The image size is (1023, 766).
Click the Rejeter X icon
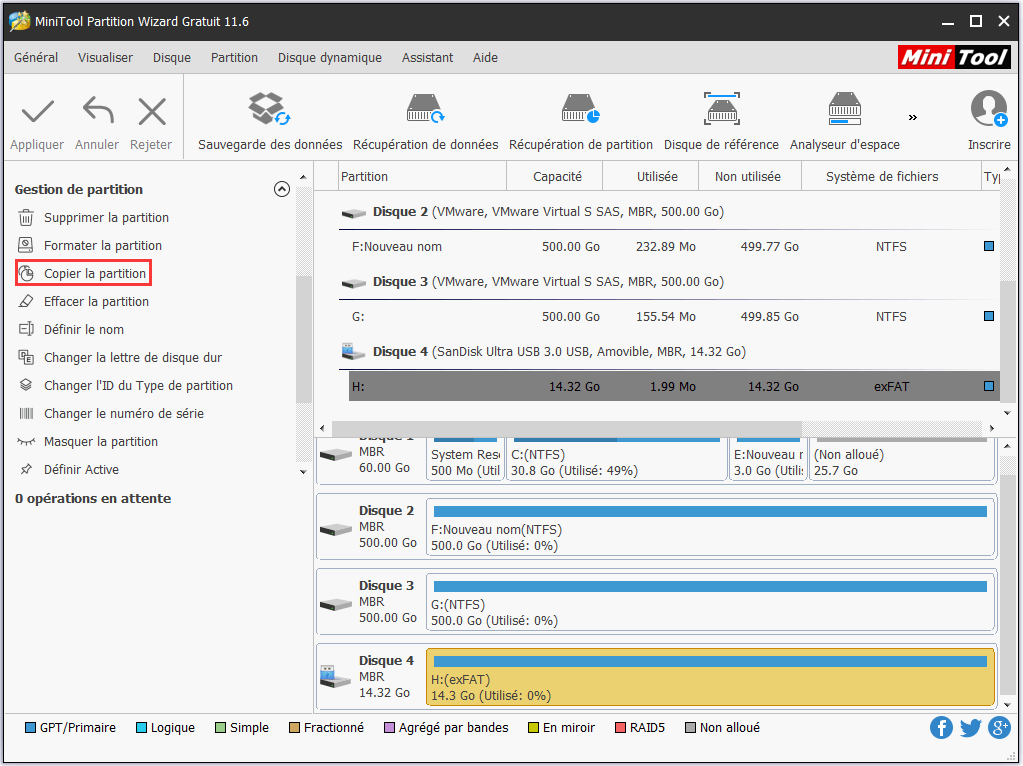point(151,111)
